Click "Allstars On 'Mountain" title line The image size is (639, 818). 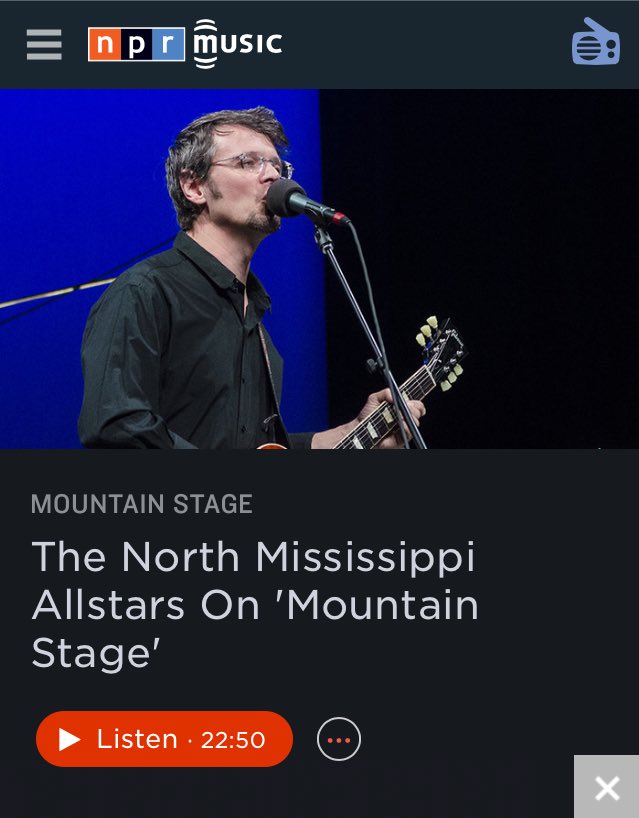coord(255,605)
